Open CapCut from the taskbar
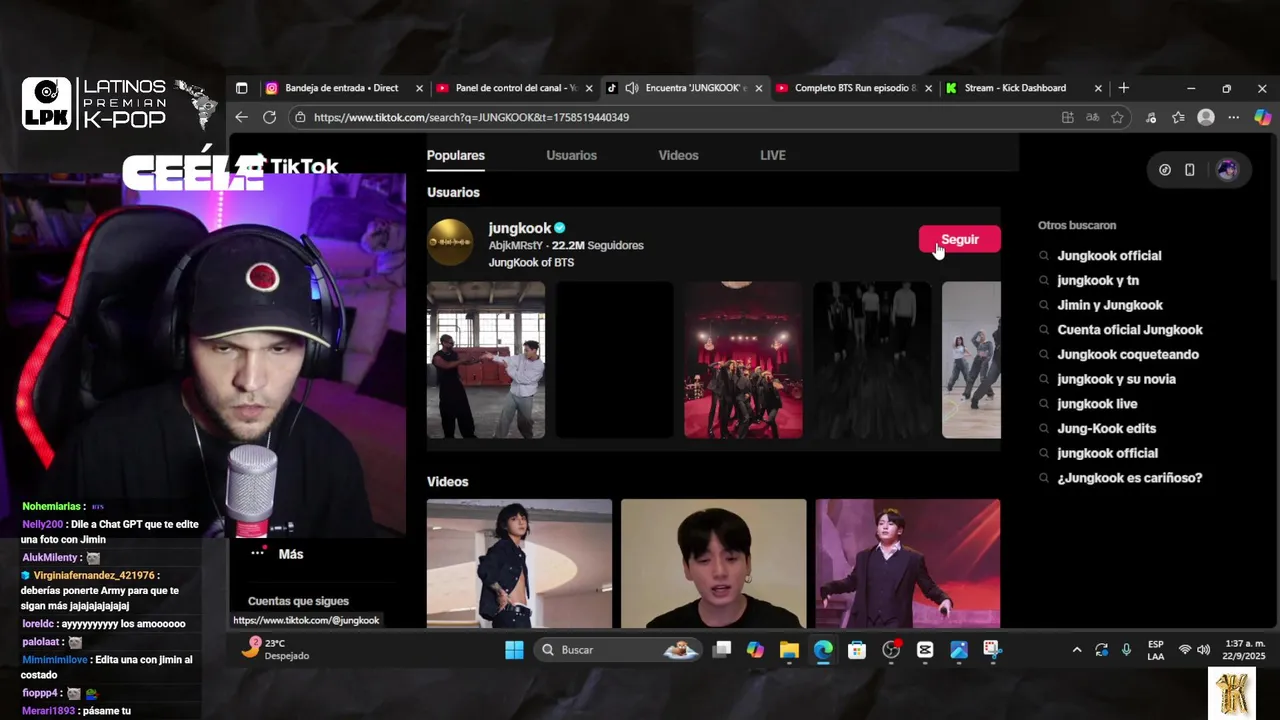This screenshot has width=1280, height=720. 925,650
